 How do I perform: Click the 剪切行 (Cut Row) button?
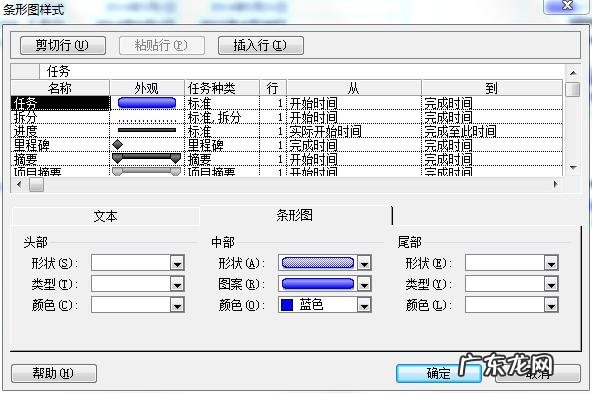(63, 45)
